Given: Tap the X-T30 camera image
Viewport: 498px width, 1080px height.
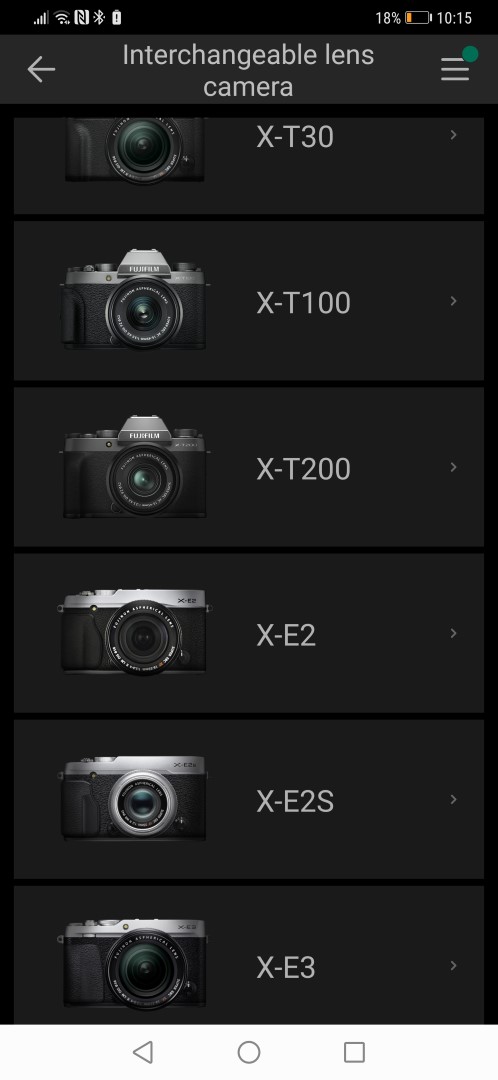Looking at the screenshot, I should click(x=135, y=149).
